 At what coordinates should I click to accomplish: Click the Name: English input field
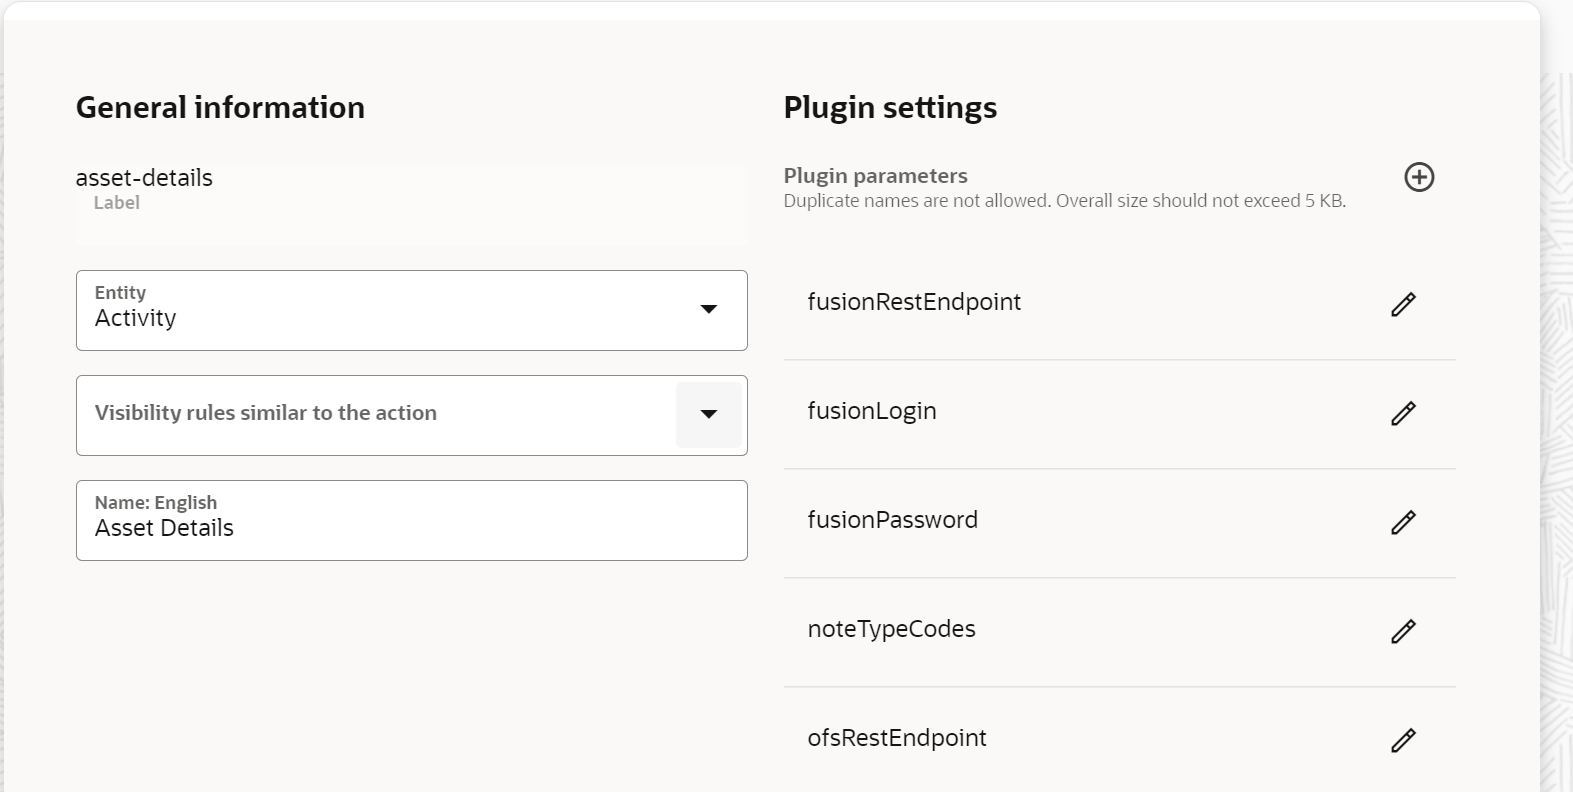tap(411, 520)
